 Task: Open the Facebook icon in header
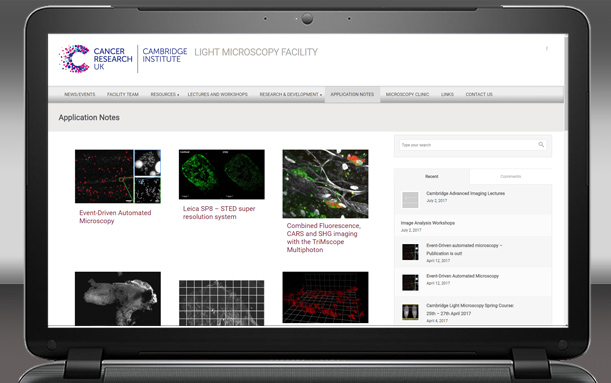547,49
